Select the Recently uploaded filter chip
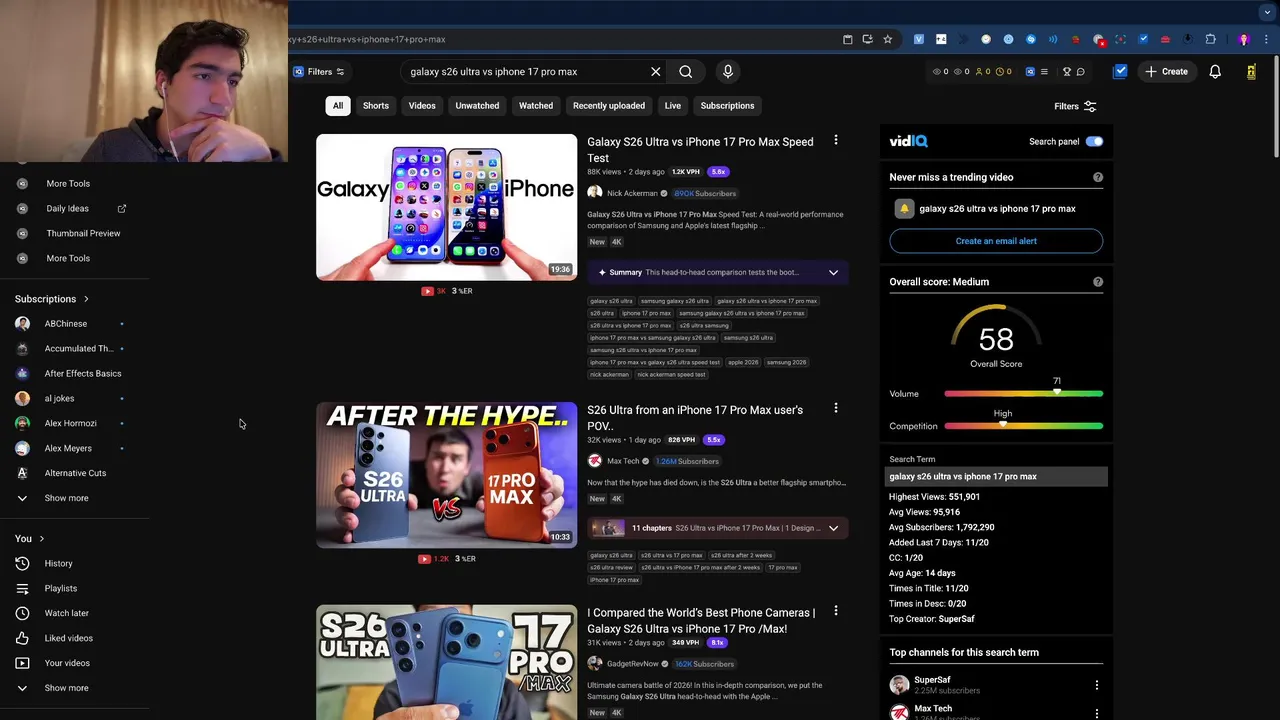Viewport: 1280px width, 720px height. [x=609, y=106]
